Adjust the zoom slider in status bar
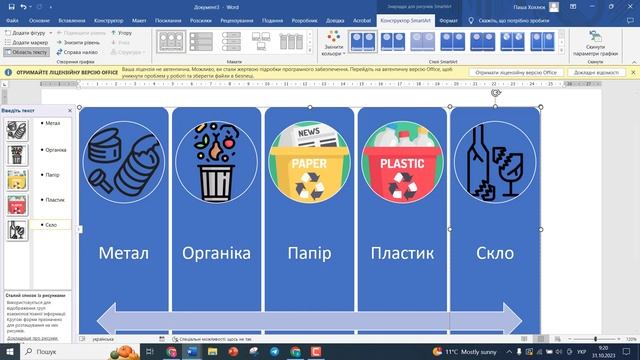 [x=595, y=339]
